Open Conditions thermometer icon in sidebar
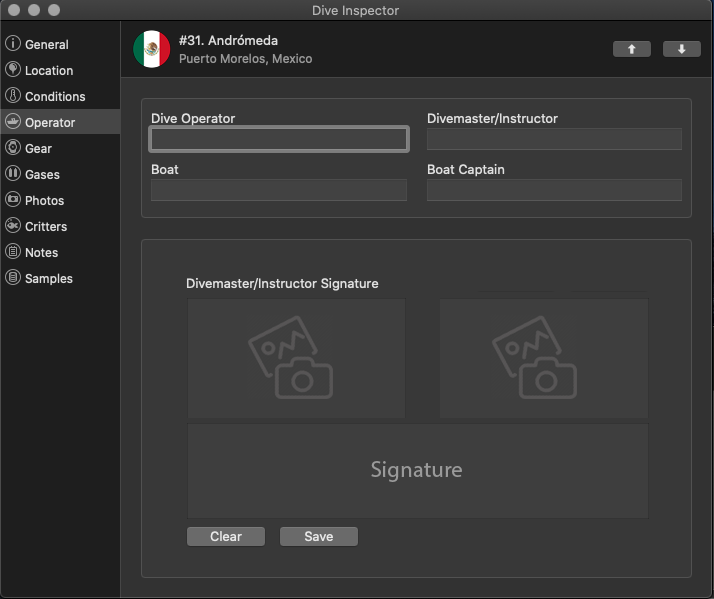Screen dimensions: 714x599 tap(13, 96)
